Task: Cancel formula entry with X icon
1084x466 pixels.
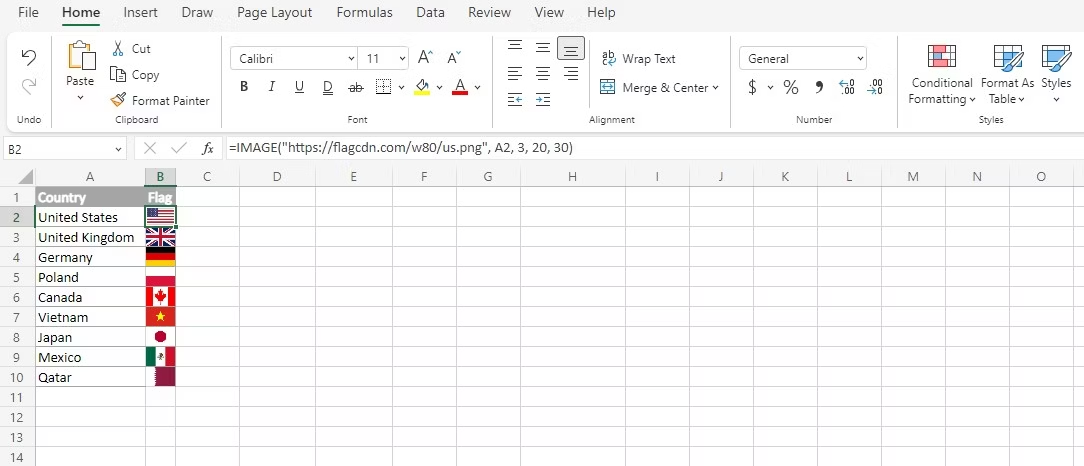Action: tap(150, 148)
